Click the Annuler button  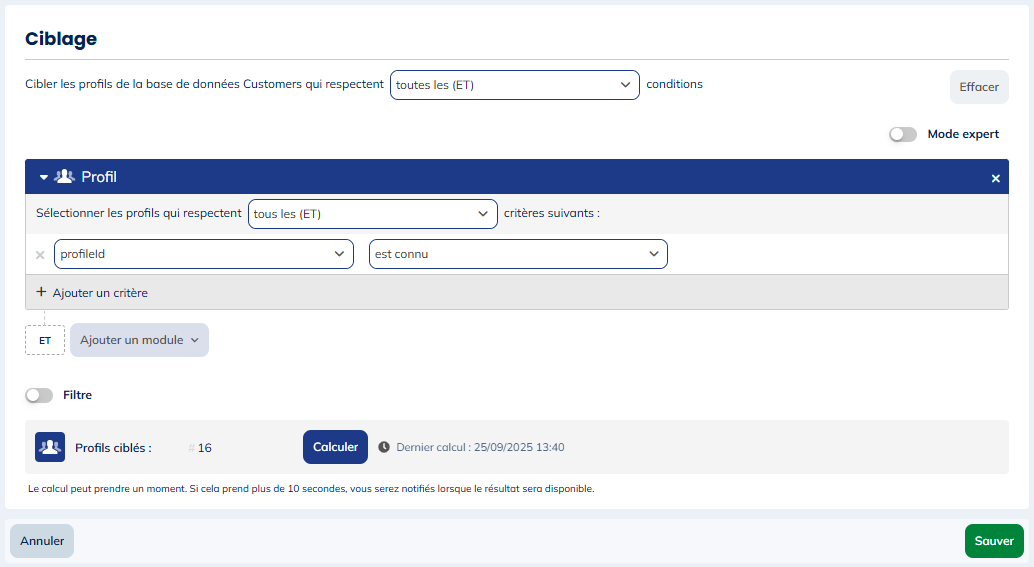[42, 541]
